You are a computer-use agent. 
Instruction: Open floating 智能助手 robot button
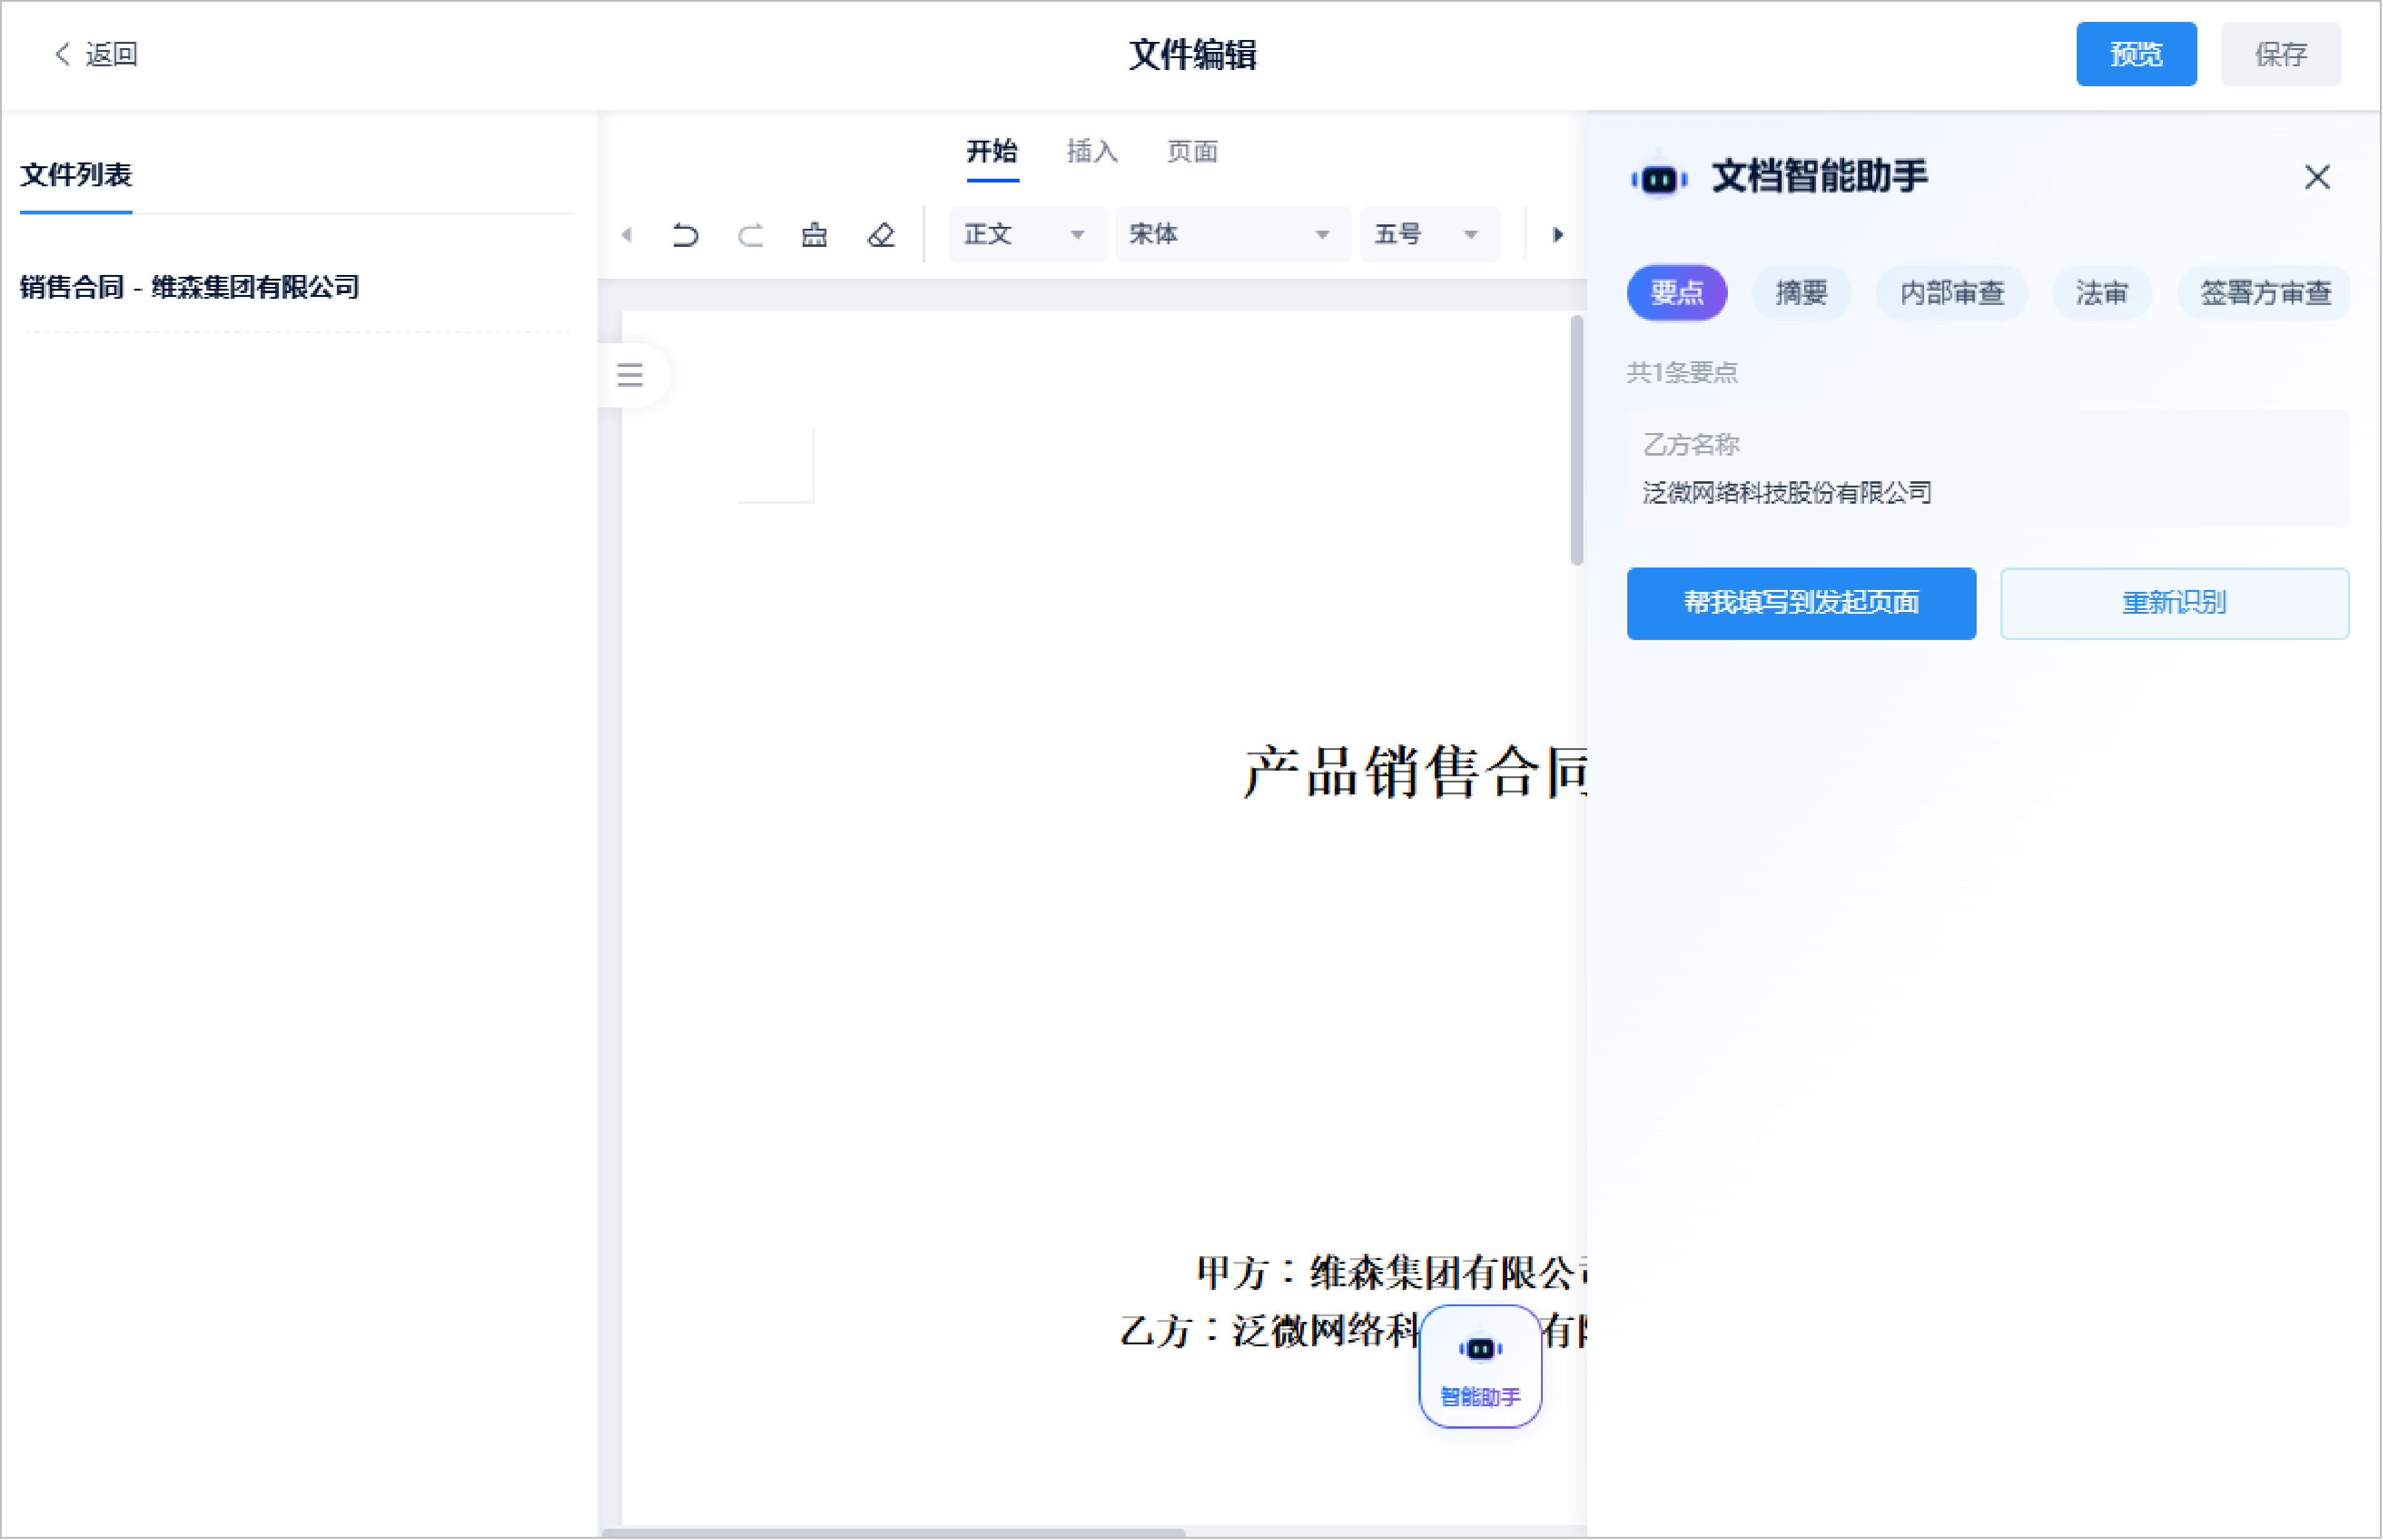pyautogui.click(x=1479, y=1366)
